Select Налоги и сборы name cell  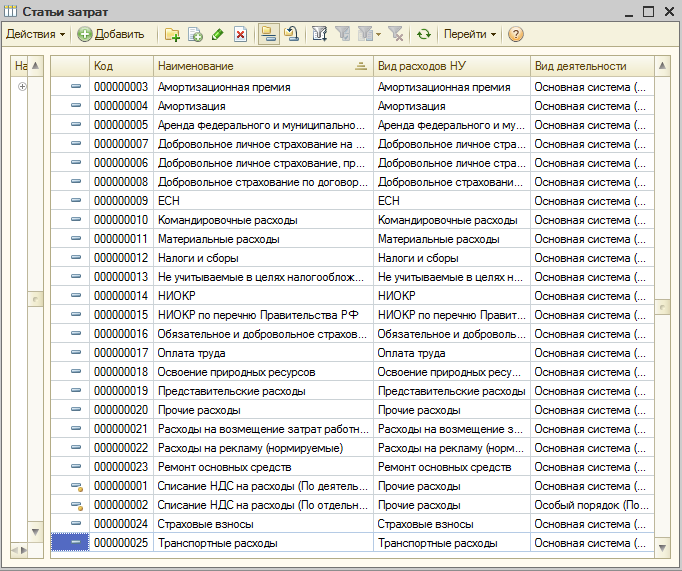click(x=263, y=258)
